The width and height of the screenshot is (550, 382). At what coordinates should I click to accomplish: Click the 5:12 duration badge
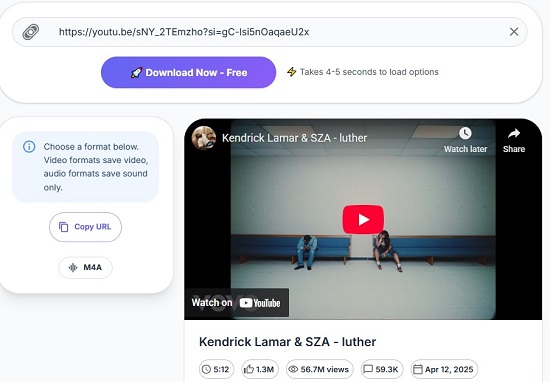pyautogui.click(x=216, y=369)
